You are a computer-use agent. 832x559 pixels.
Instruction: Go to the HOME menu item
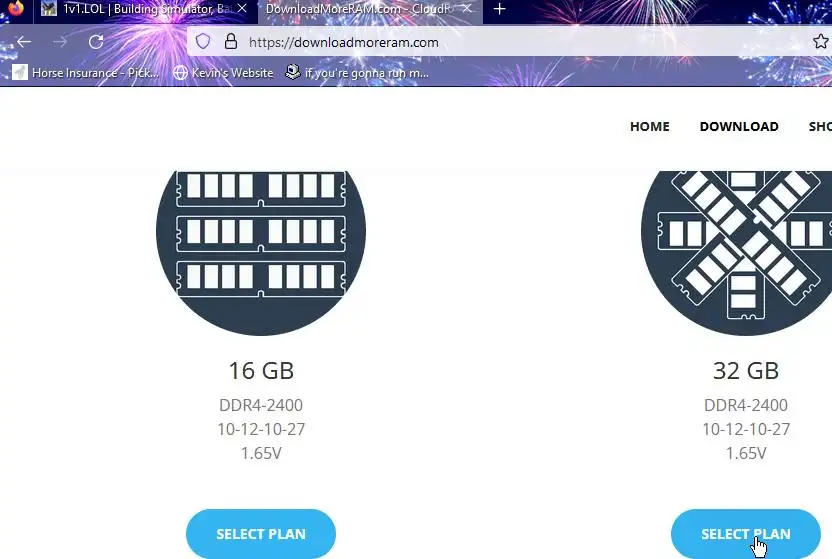(649, 126)
